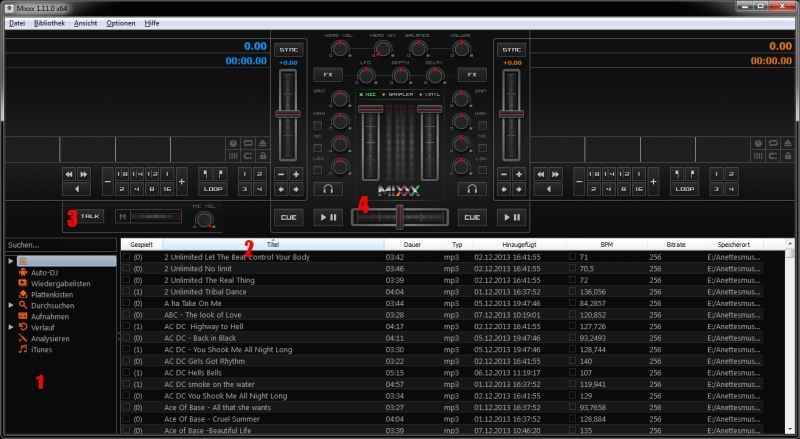
Task: Sort library by Titel column header
Action: point(273,245)
